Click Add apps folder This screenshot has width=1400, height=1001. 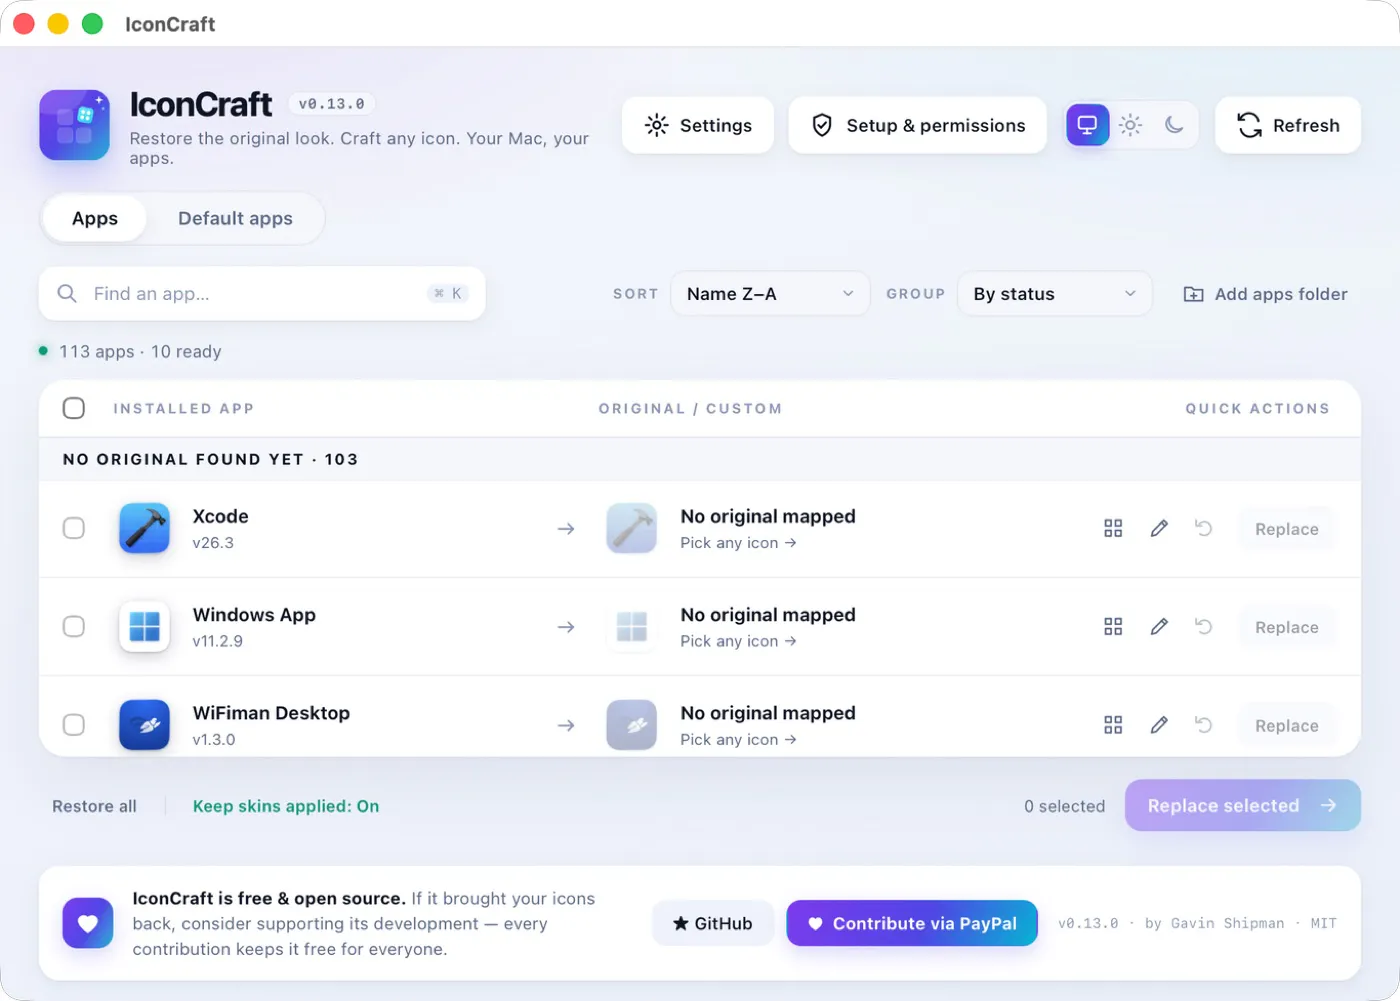pyautogui.click(x=1265, y=294)
